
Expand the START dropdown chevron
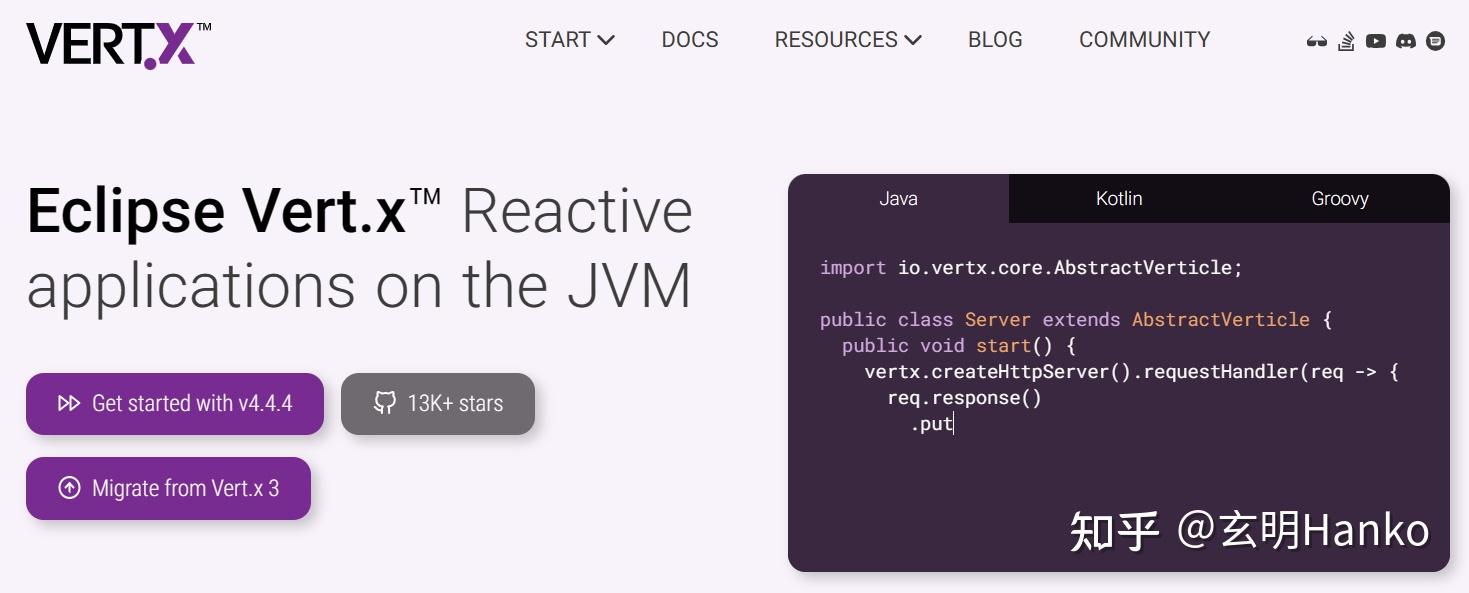(x=606, y=40)
